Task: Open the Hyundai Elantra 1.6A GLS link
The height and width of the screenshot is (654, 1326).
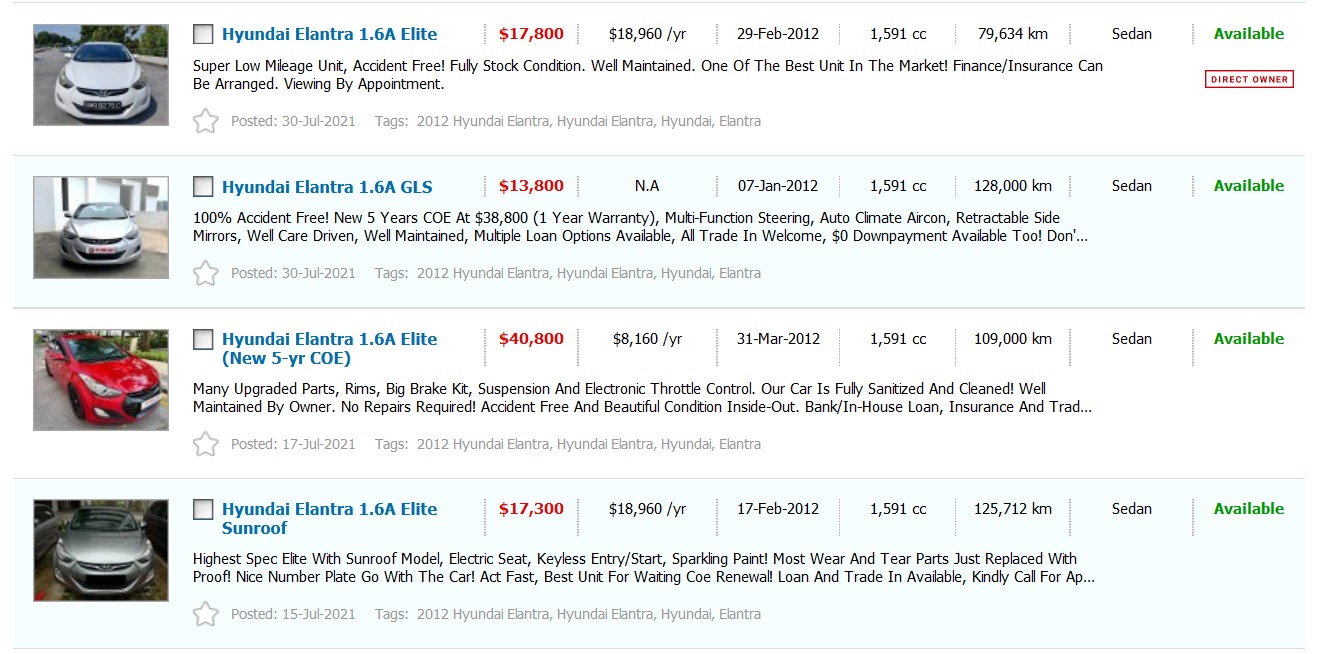Action: pos(327,187)
